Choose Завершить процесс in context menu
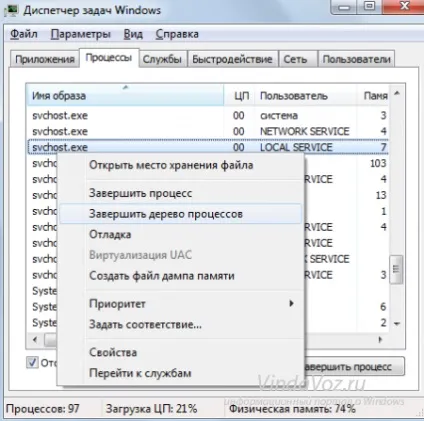 click(x=180, y=193)
